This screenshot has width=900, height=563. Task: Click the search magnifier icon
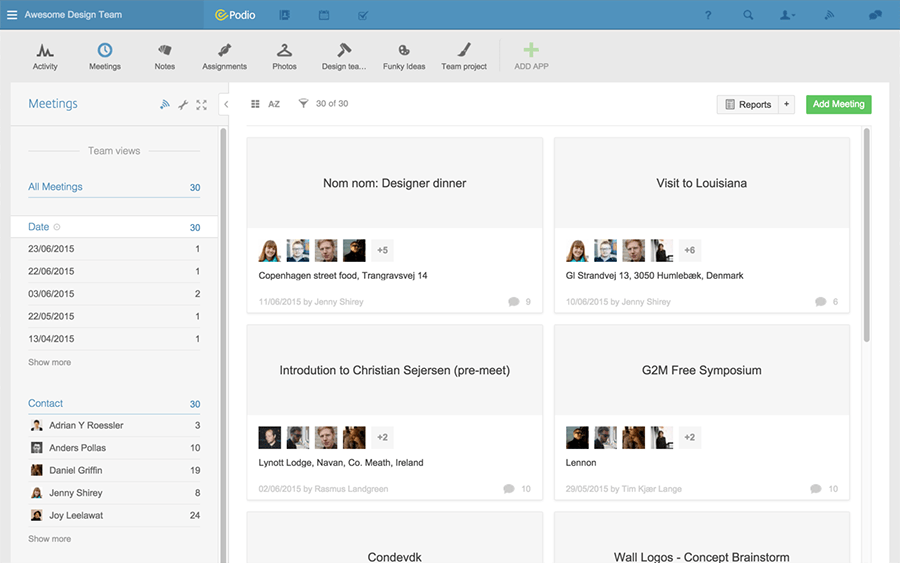coord(748,15)
